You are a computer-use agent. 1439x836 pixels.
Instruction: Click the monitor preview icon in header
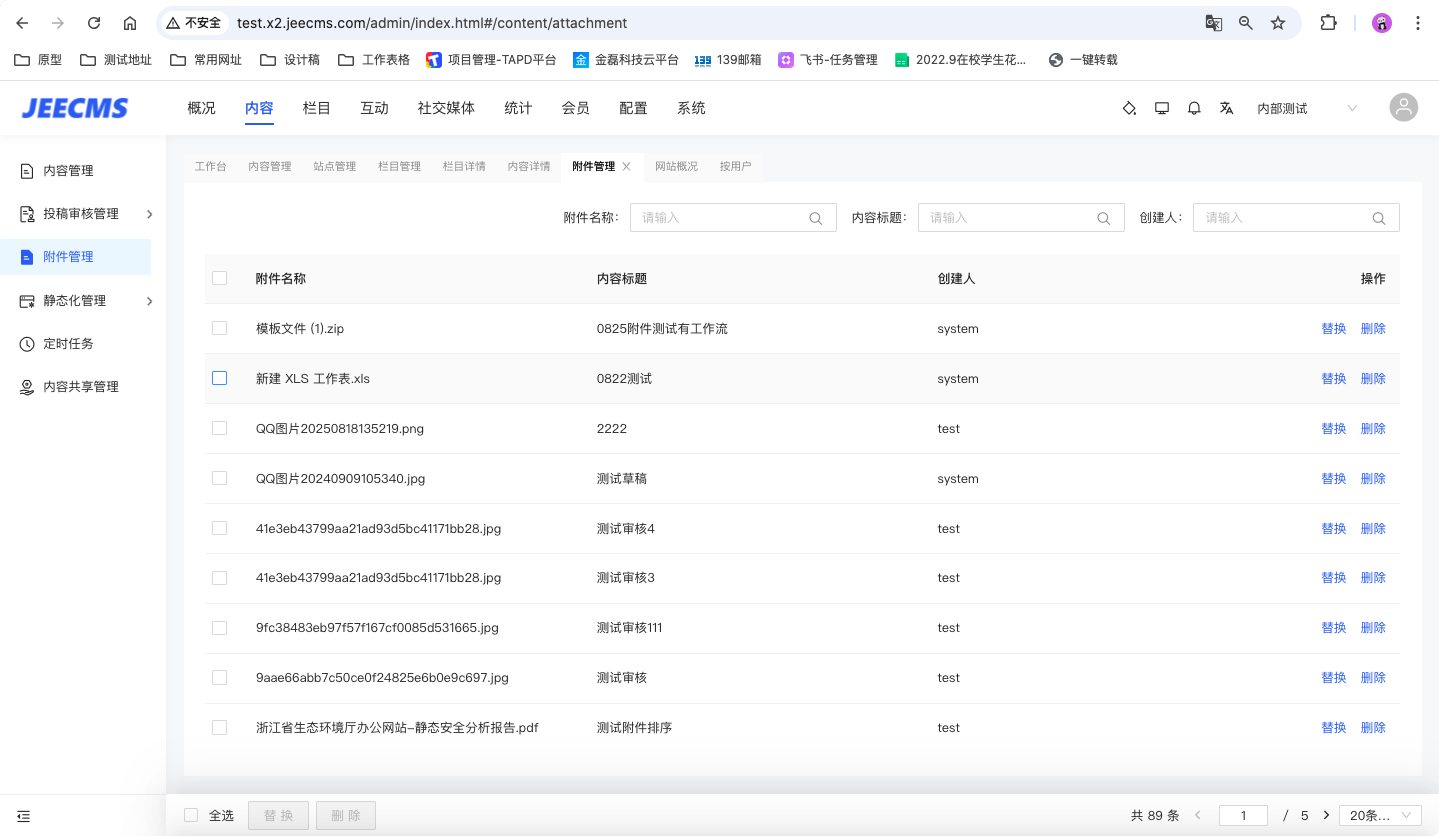pos(1161,108)
